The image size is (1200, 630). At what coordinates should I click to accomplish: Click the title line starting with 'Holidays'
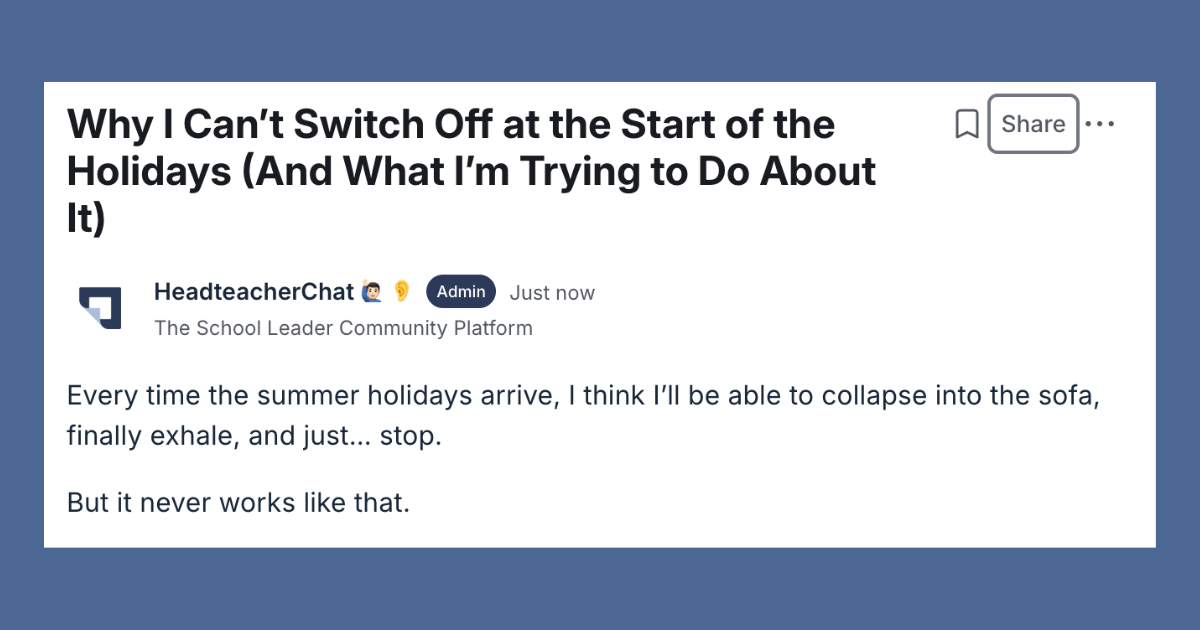tap(471, 171)
